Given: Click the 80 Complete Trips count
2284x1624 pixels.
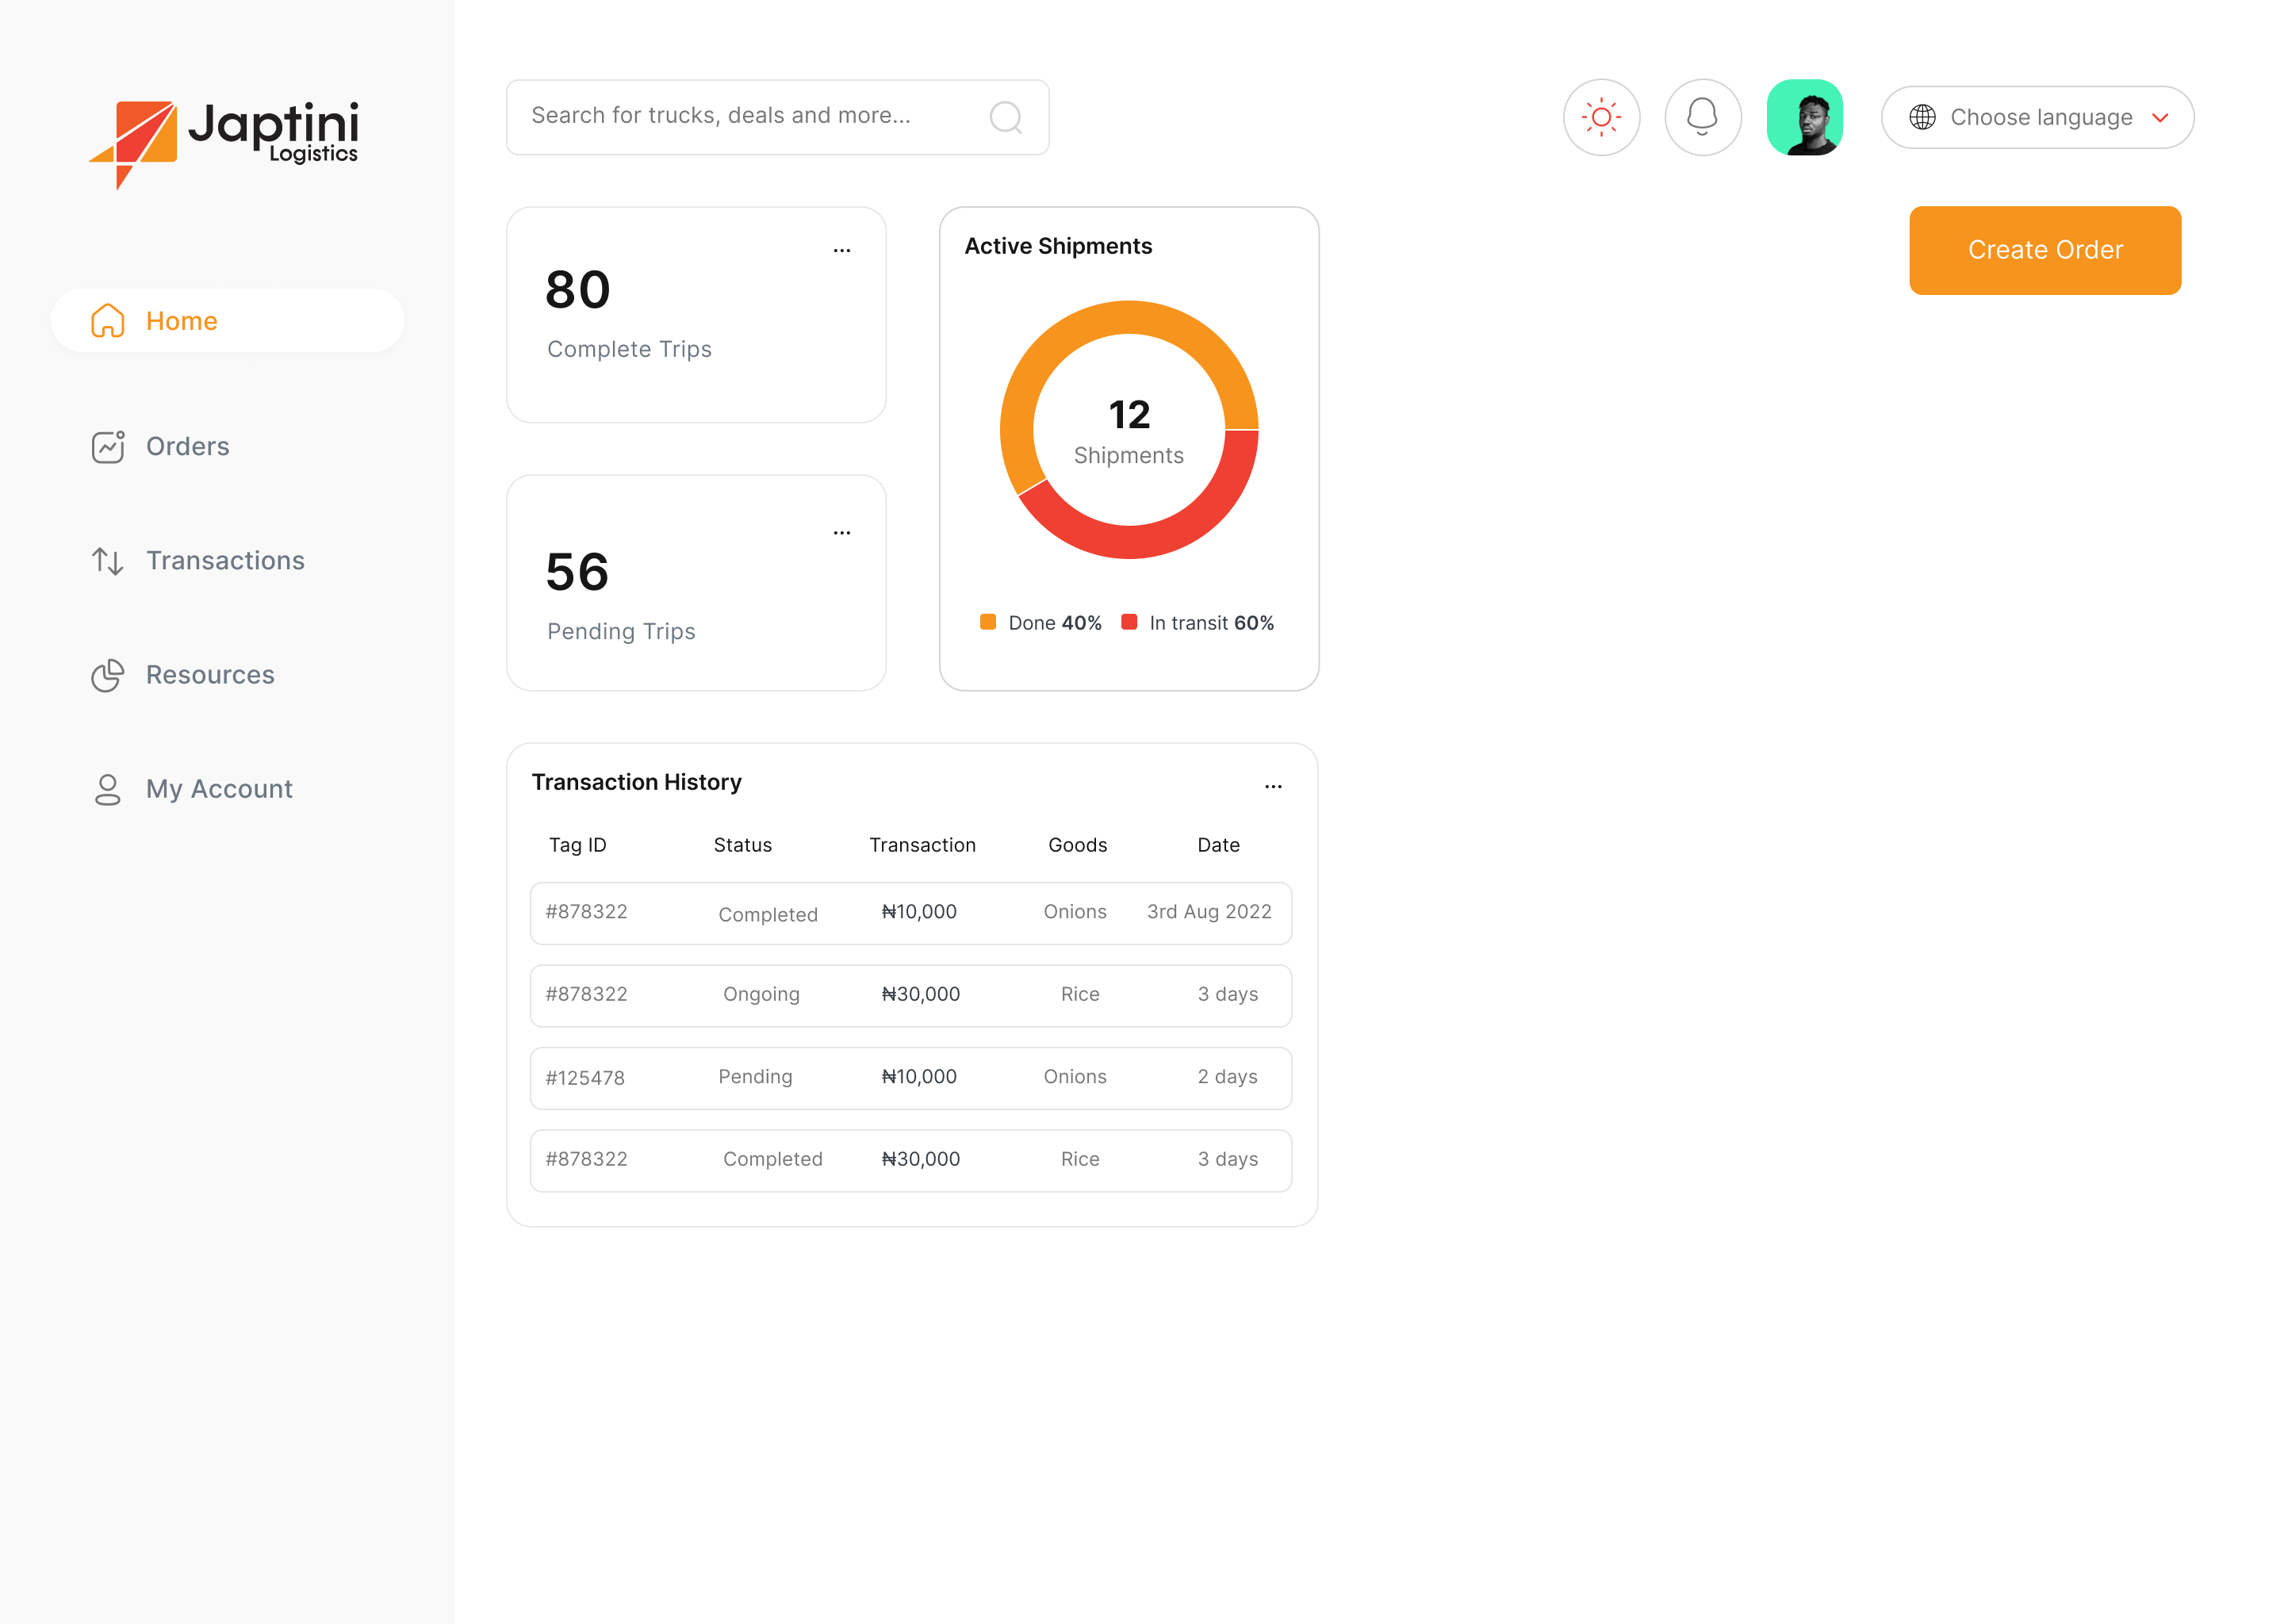Looking at the screenshot, I should (x=578, y=290).
